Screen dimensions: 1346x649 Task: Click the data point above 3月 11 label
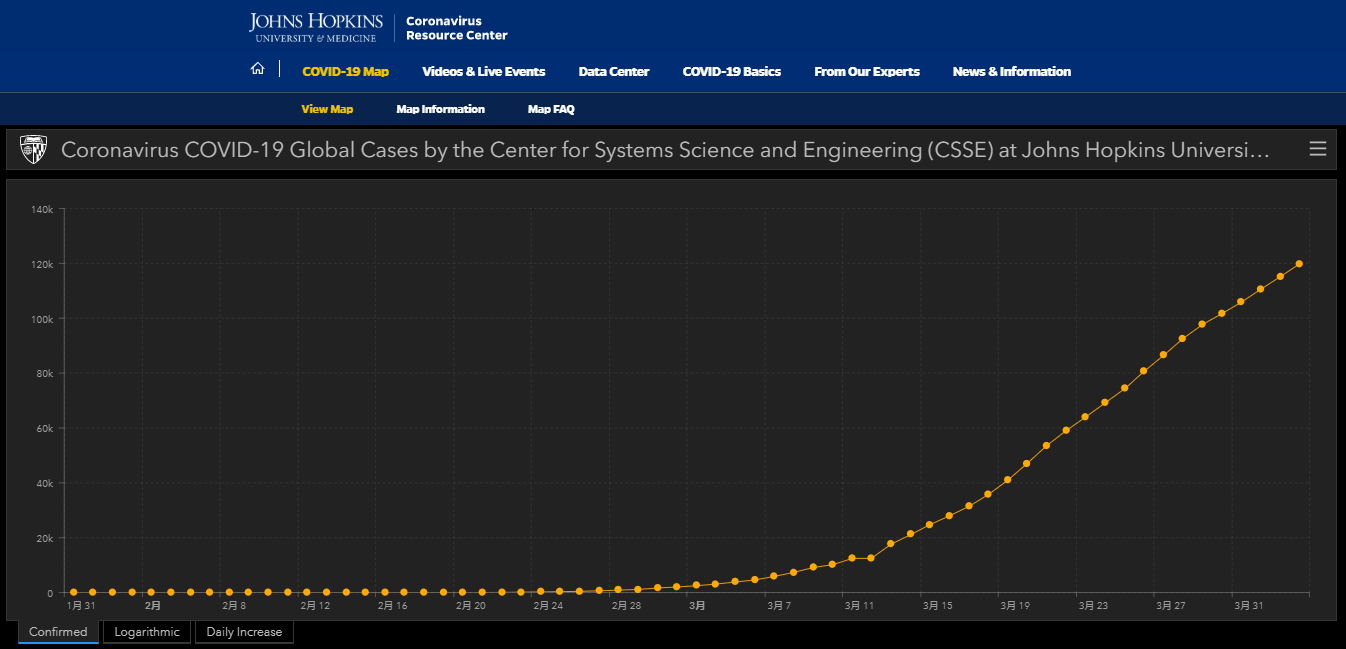[851, 558]
